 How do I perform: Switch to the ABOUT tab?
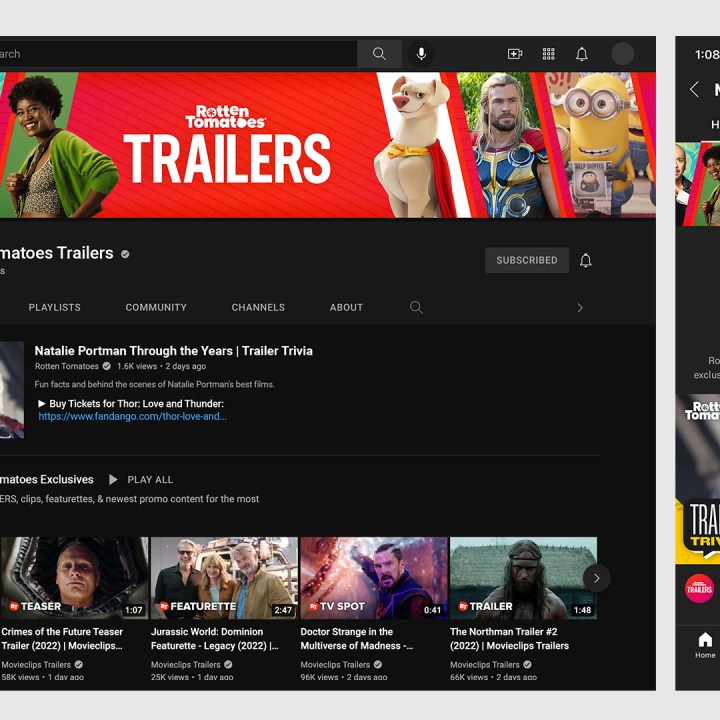click(x=346, y=307)
